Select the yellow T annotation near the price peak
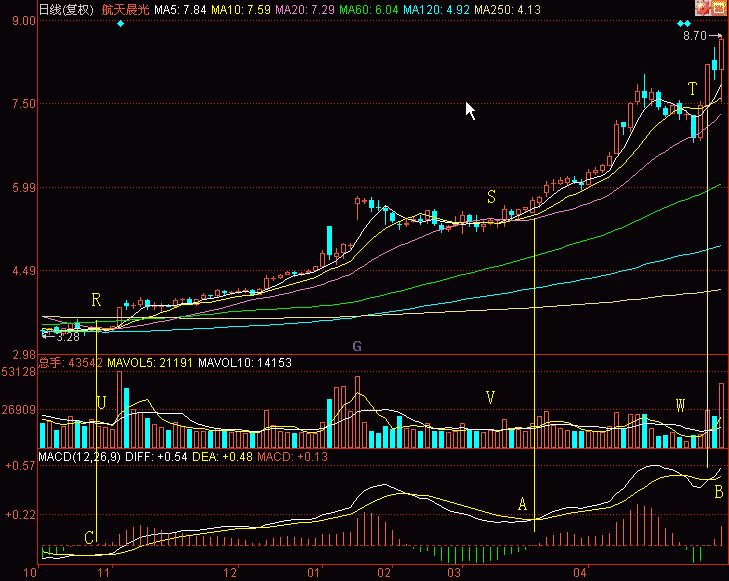The height and width of the screenshot is (581, 729). coord(692,90)
